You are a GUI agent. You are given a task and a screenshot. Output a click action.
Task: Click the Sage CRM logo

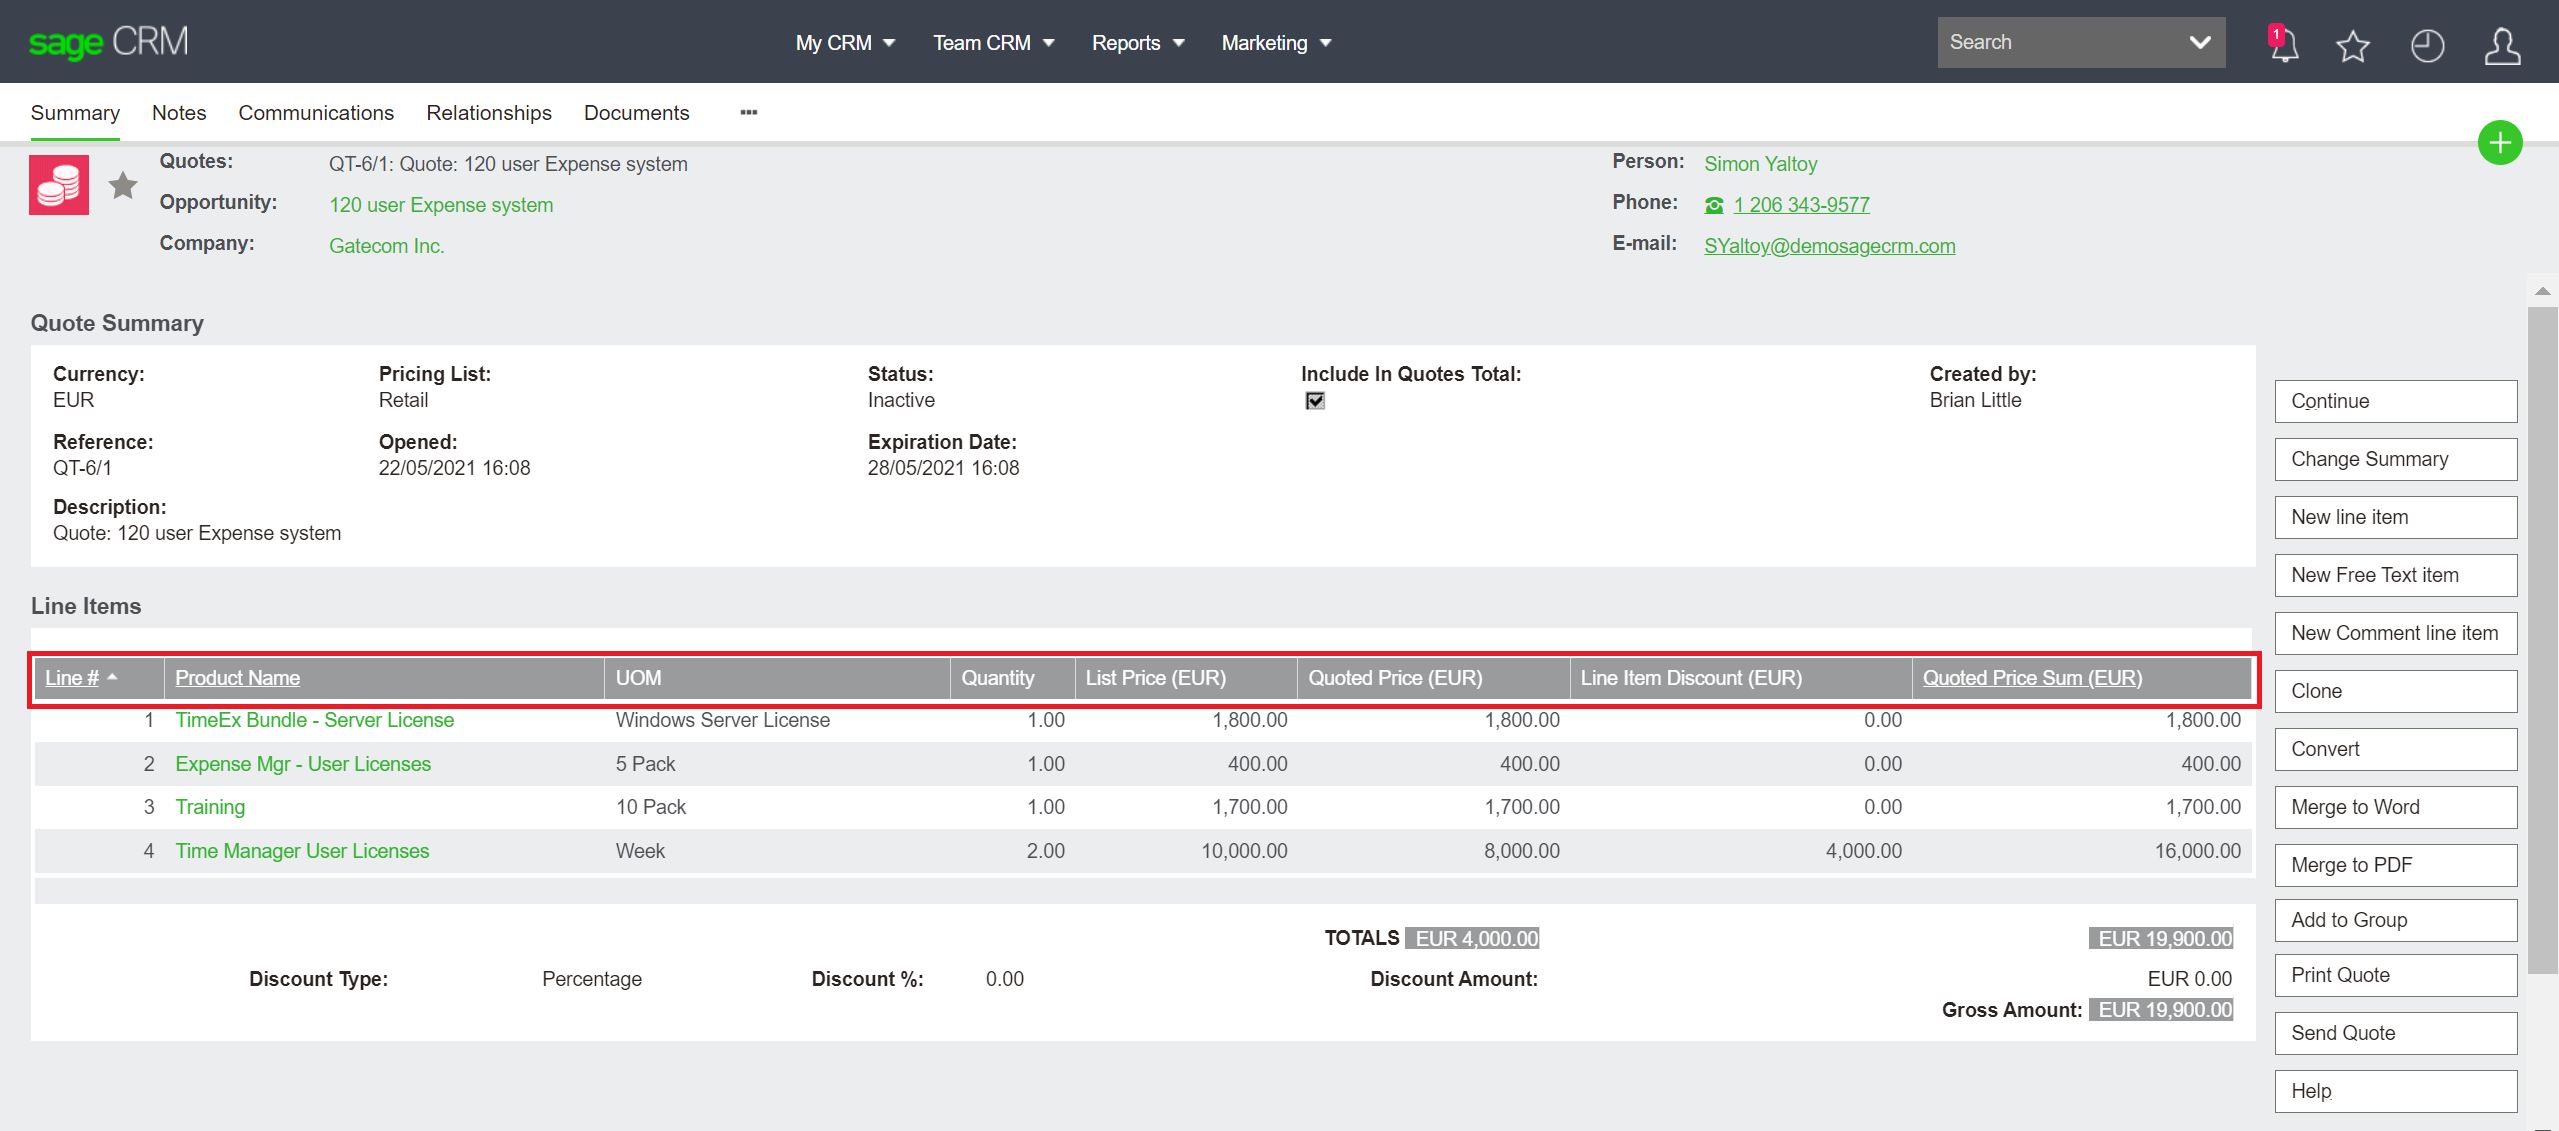click(108, 42)
